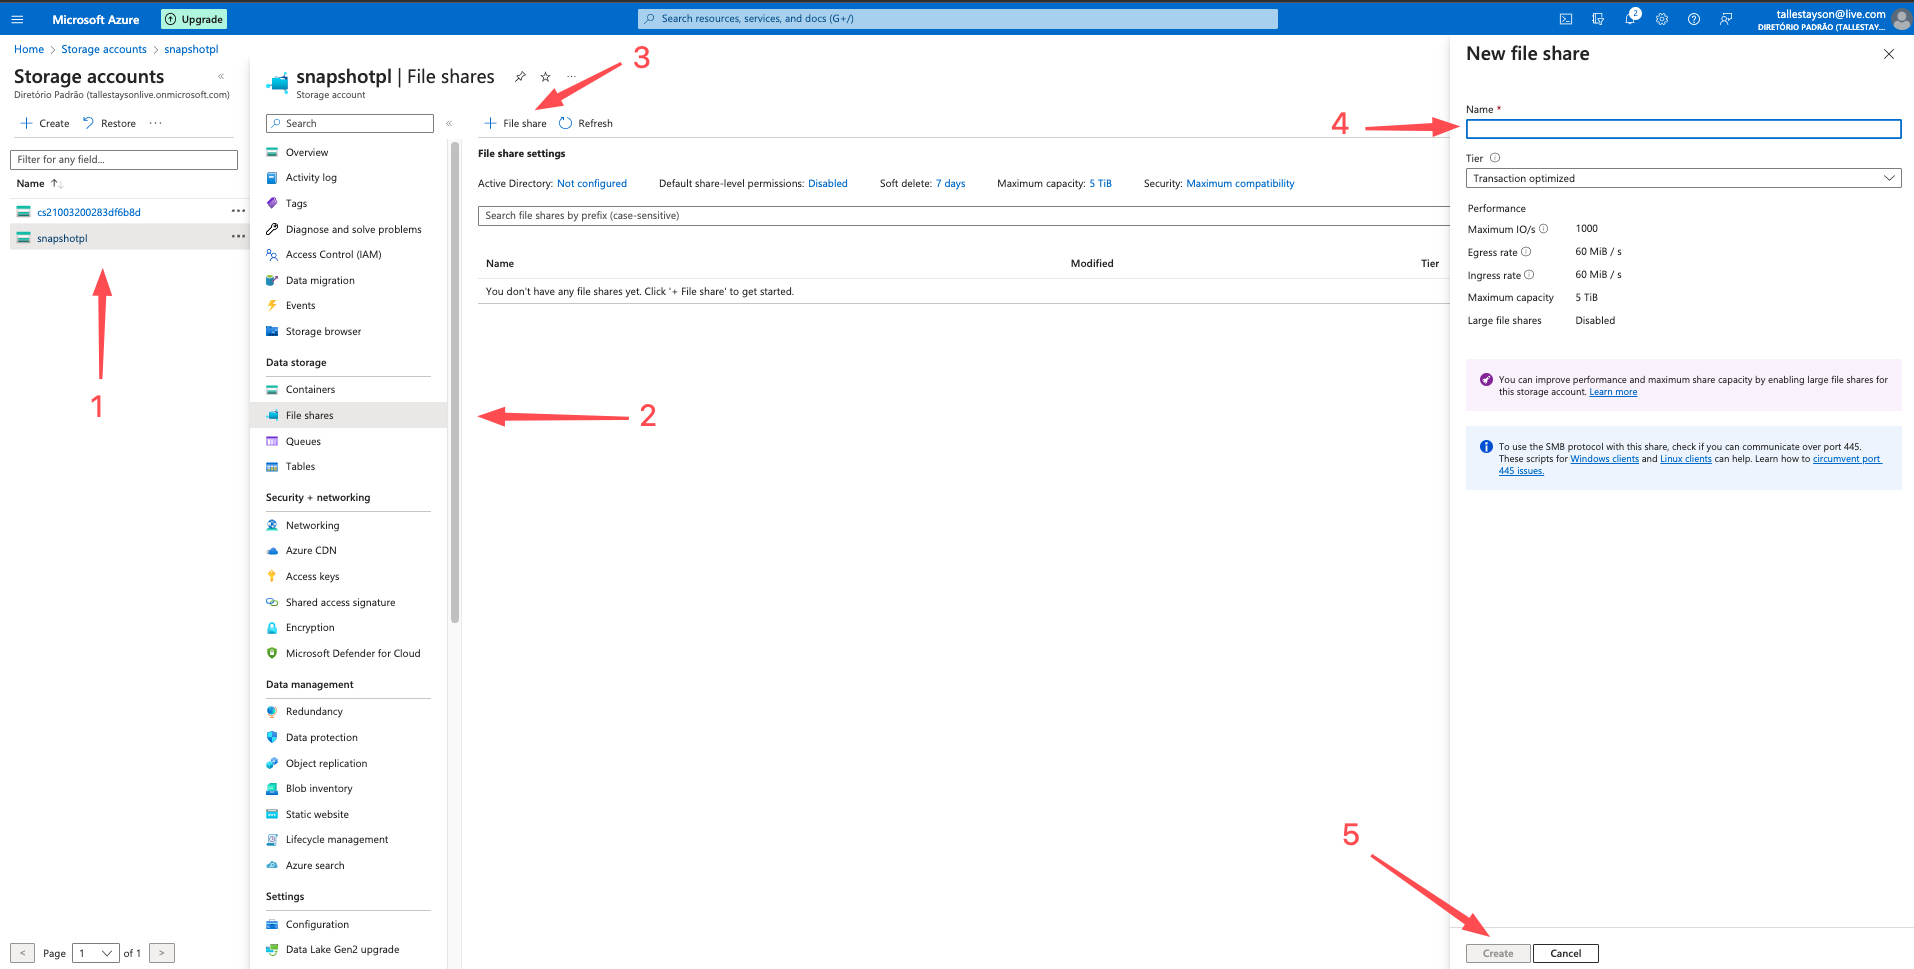
Task: Select Containers in the resource menu
Action: (310, 390)
